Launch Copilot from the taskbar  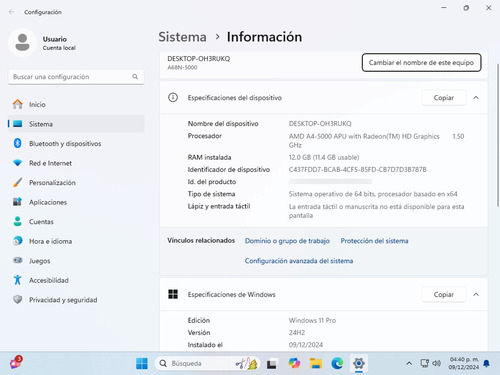pyautogui.click(x=294, y=363)
